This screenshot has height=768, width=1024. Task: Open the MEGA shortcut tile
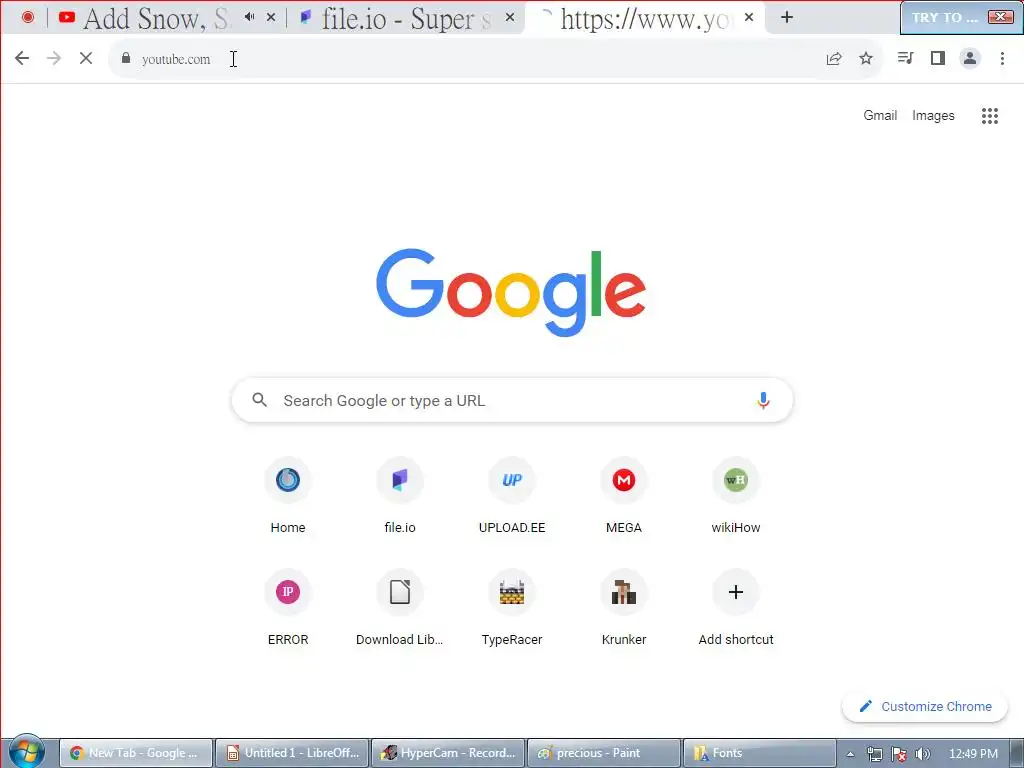[x=624, y=495]
